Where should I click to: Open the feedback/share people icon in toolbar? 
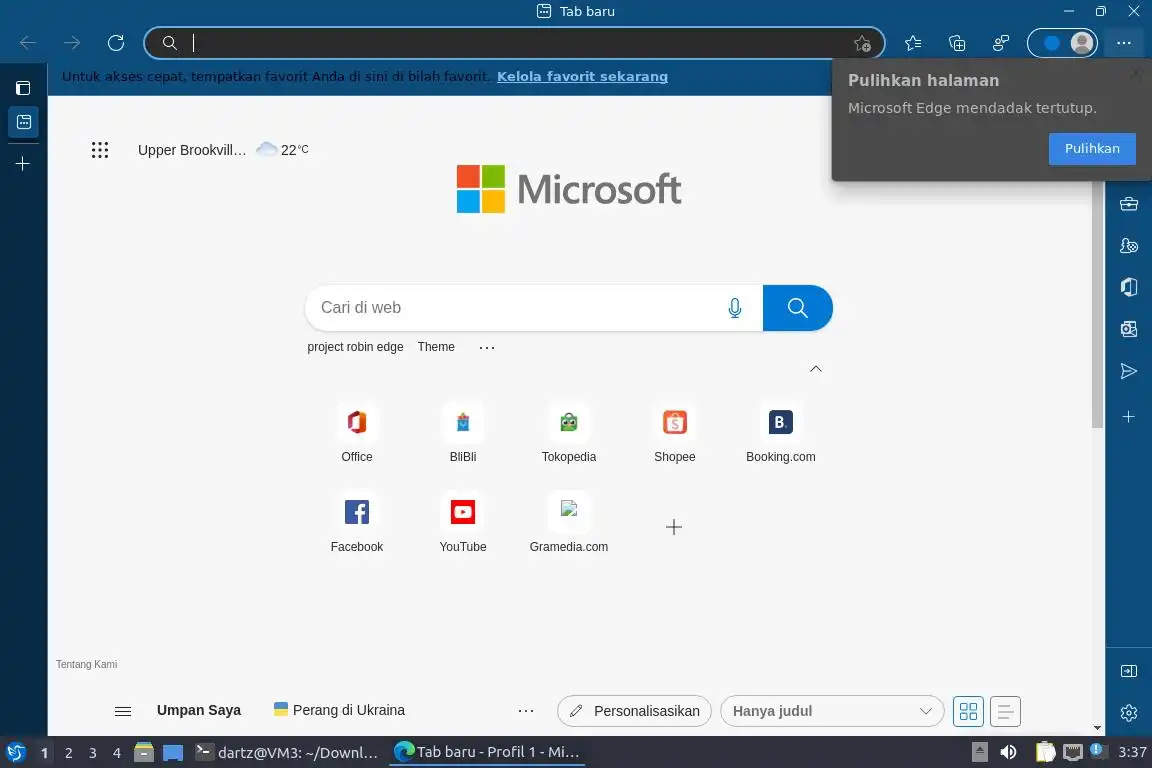1001,43
